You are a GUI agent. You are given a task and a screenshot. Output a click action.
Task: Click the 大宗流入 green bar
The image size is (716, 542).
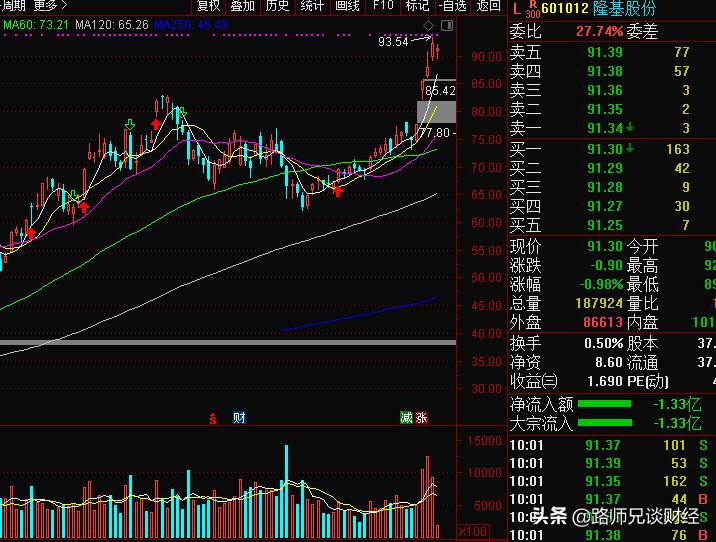point(605,423)
